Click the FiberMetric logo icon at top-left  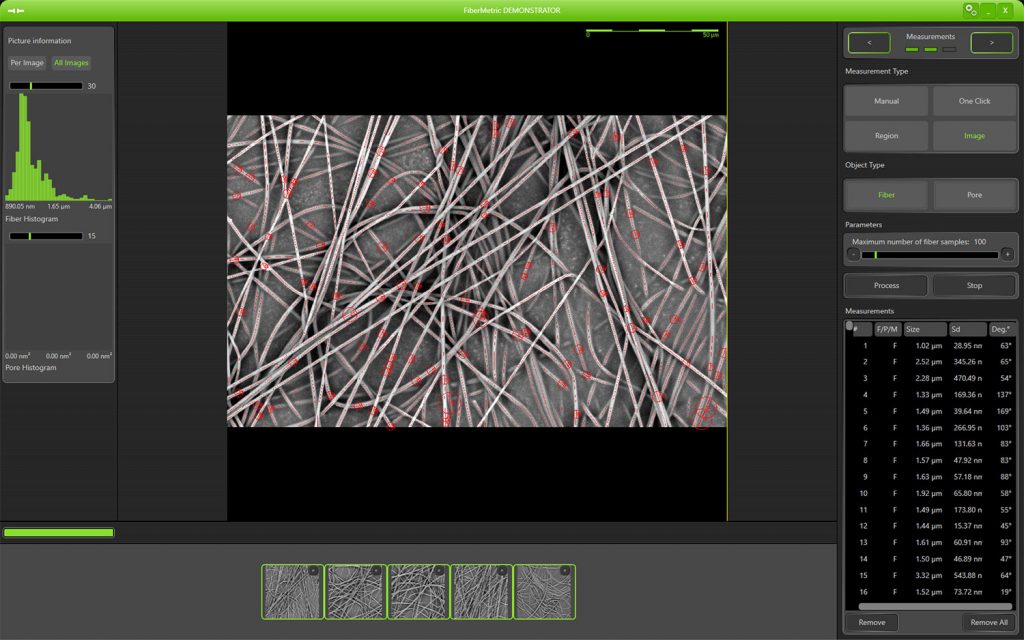coord(17,10)
